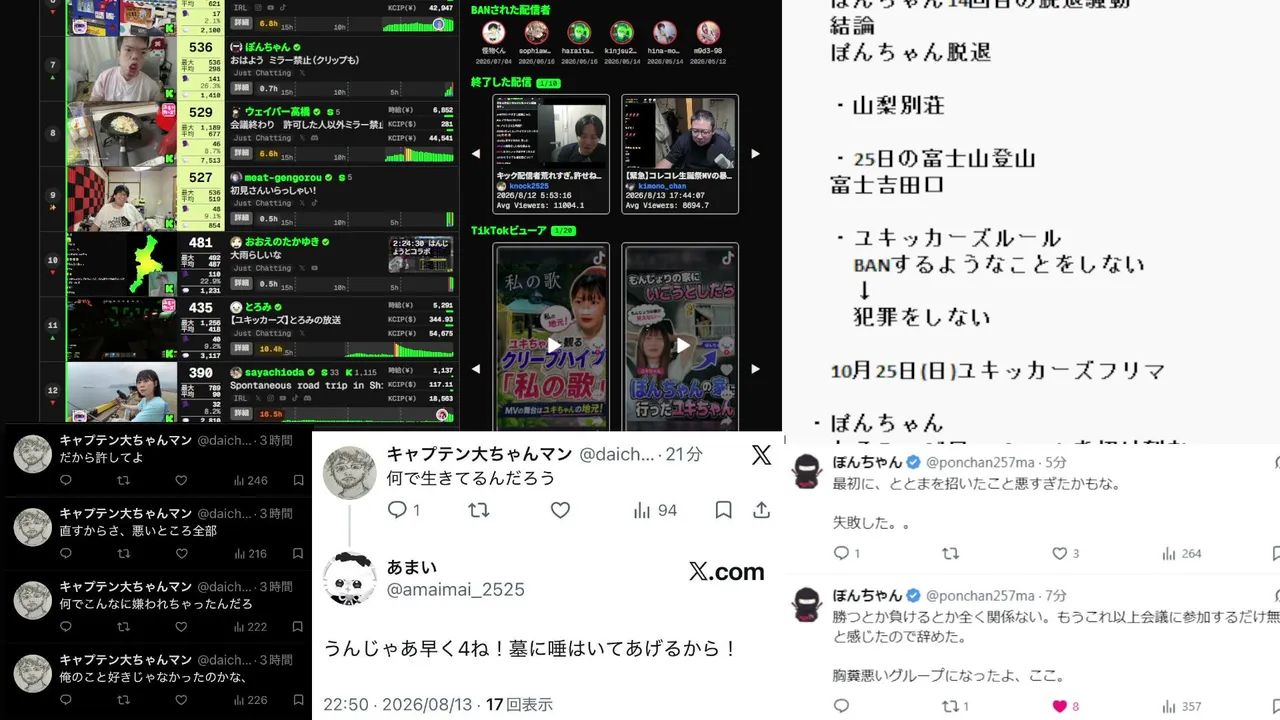Reply to the '何でこんなに嫌われちゃったんだろ' tweet
The height and width of the screenshot is (720, 1280).
tap(66, 627)
